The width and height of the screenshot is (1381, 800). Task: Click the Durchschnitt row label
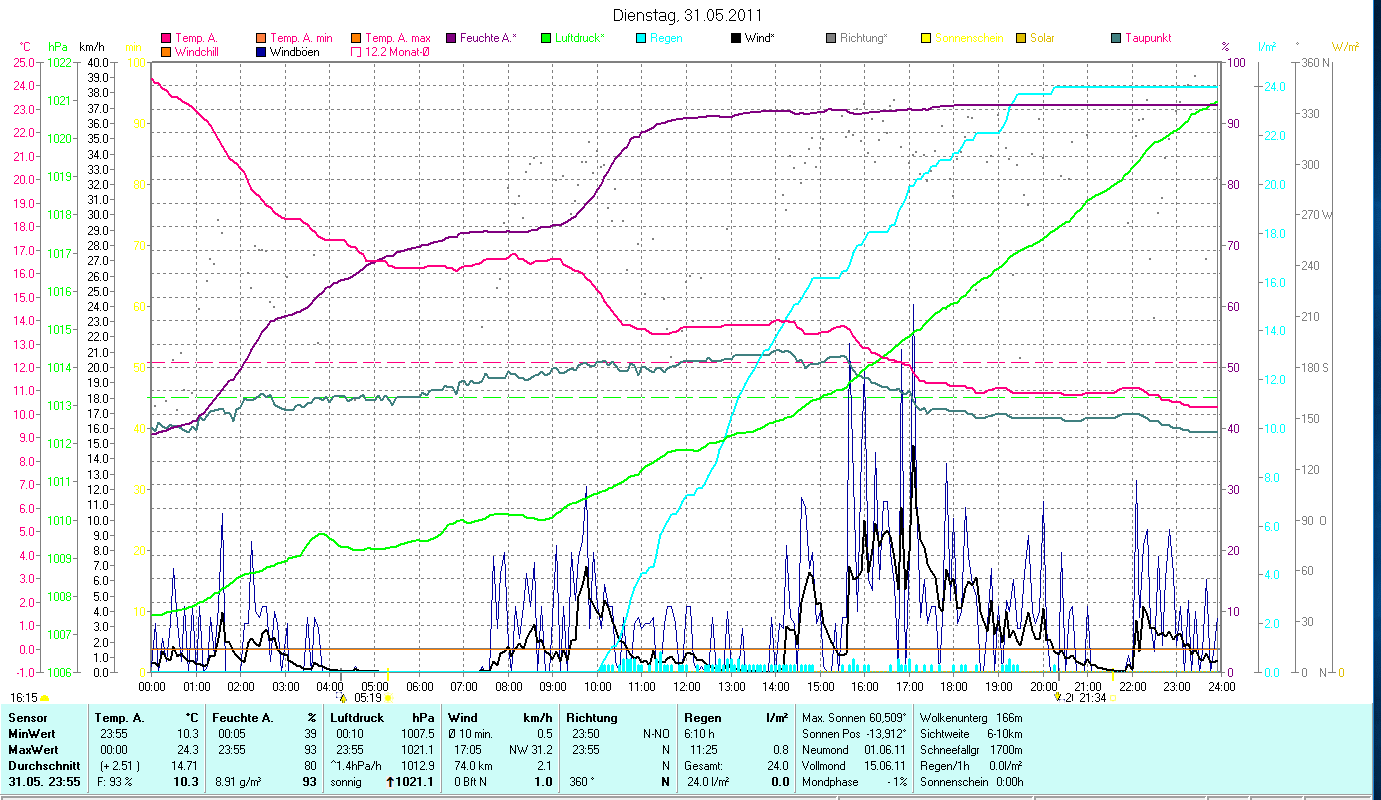point(44,765)
